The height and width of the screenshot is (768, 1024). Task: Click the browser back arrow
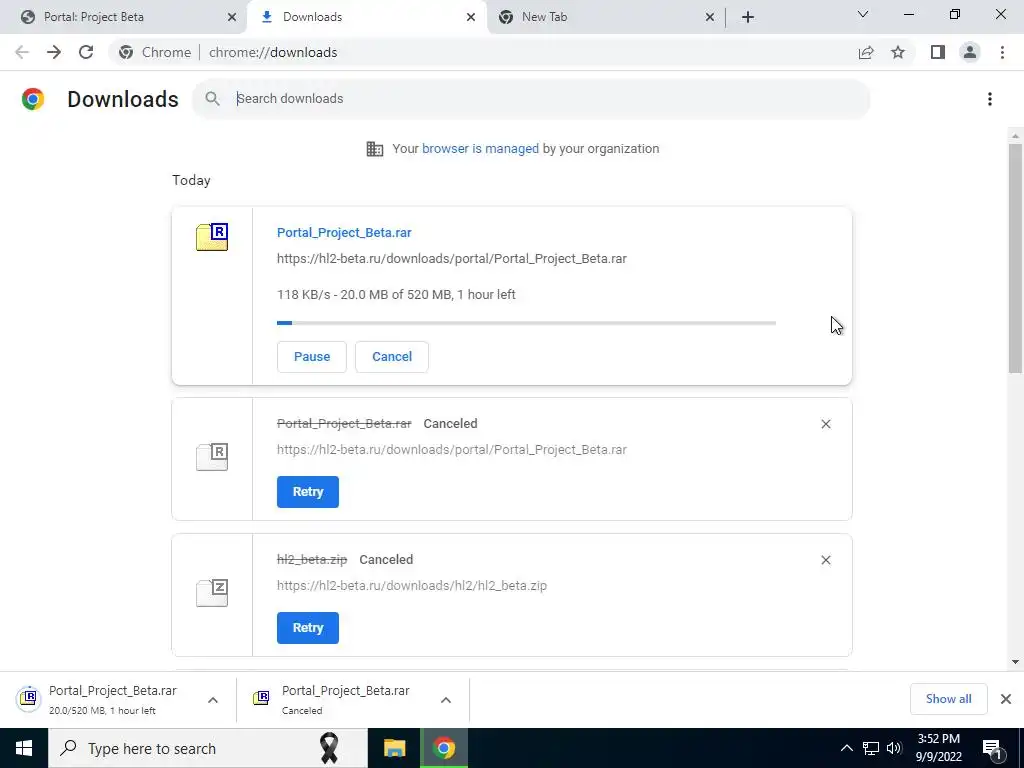click(22, 52)
